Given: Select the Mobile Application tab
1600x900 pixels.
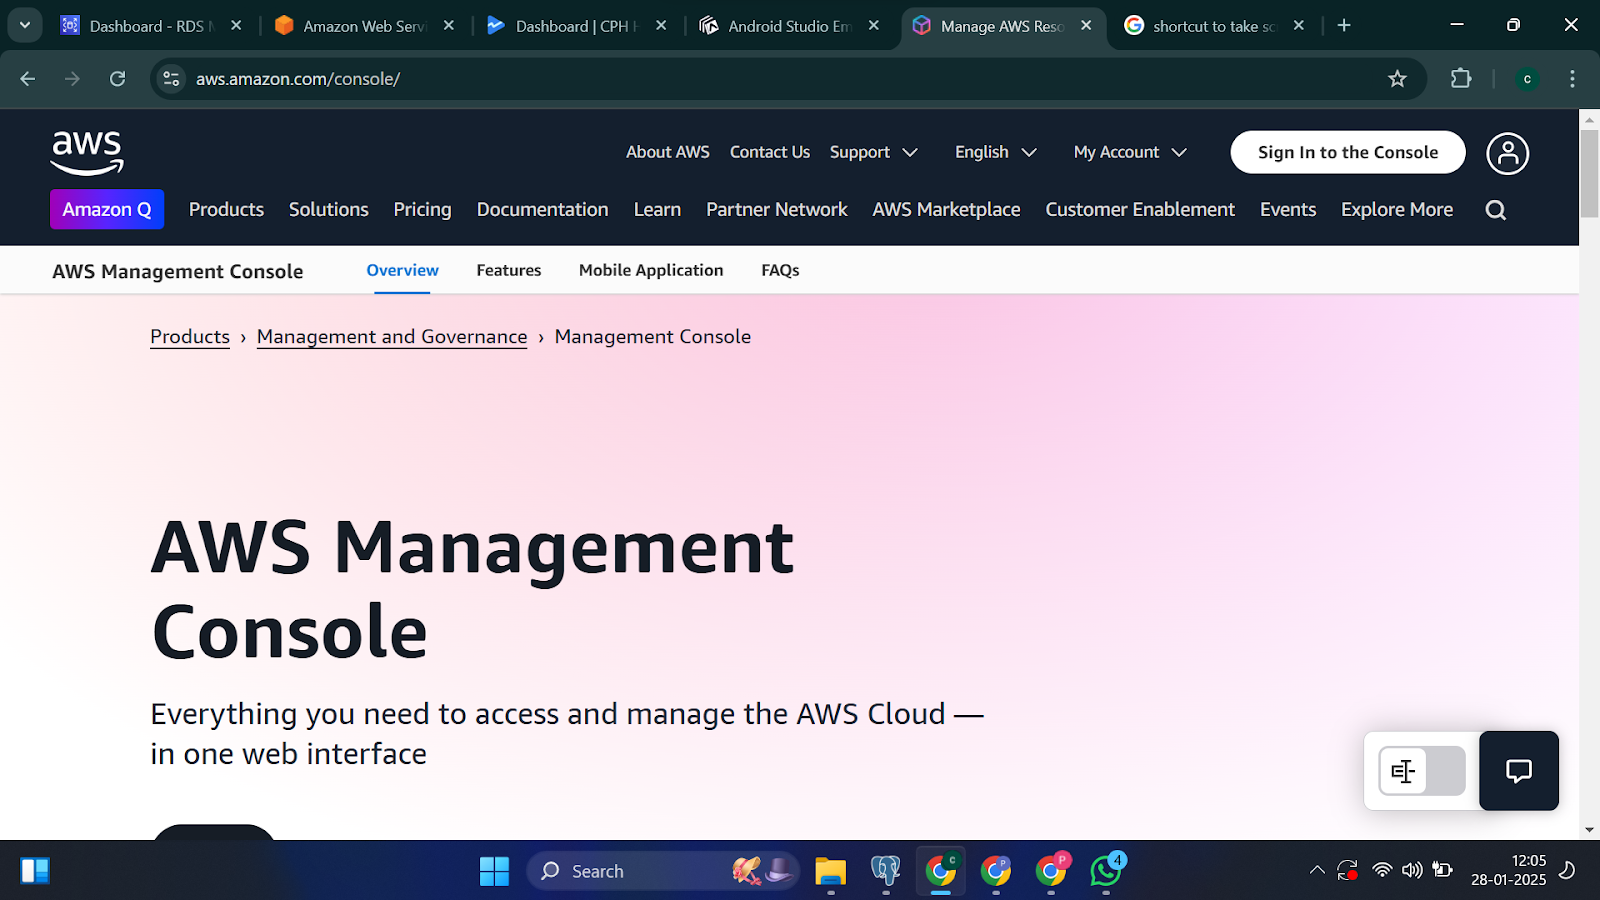Looking at the screenshot, I should point(651,270).
